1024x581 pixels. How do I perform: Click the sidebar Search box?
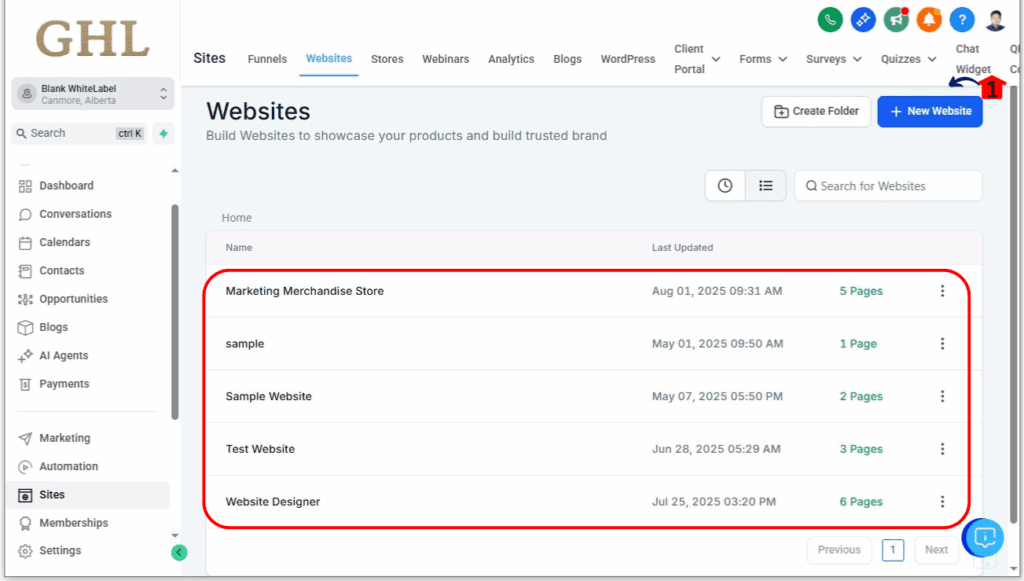pyautogui.click(x=80, y=133)
